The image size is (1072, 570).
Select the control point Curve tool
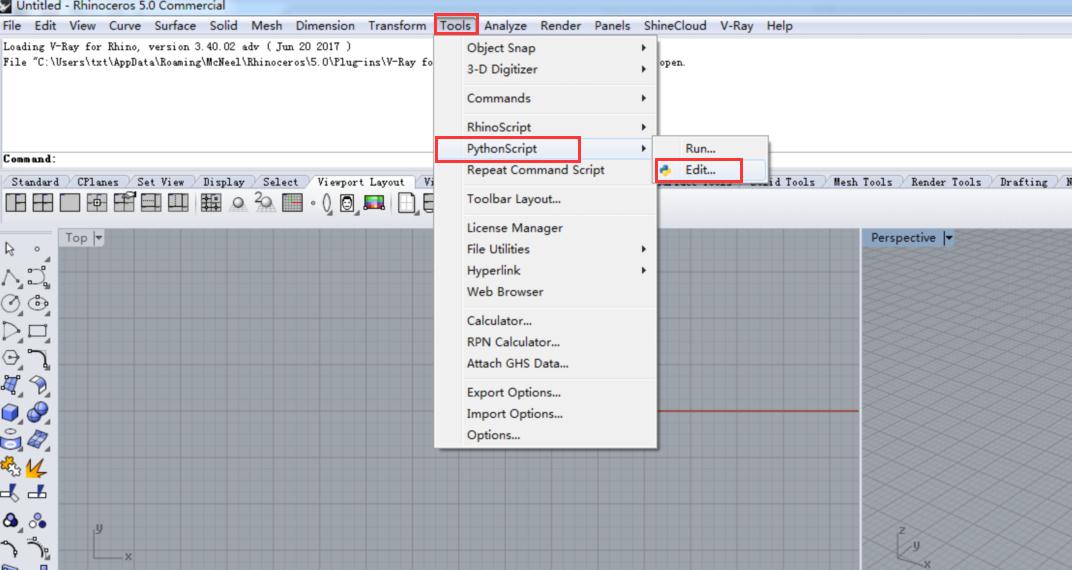38,277
